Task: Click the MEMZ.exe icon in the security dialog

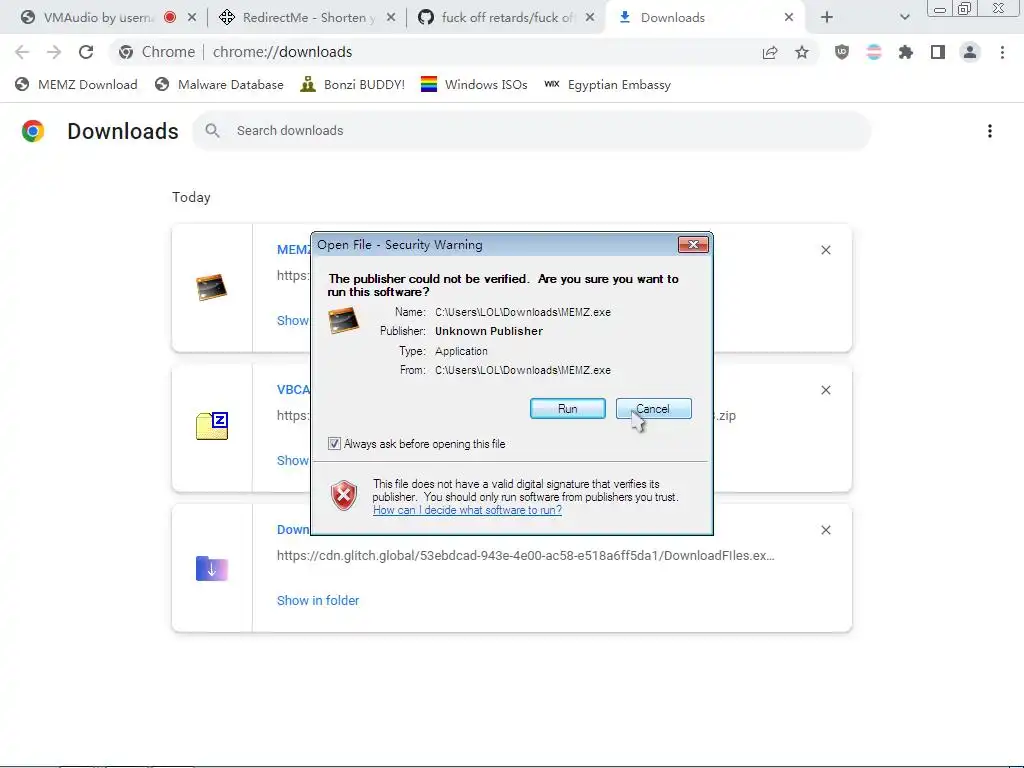Action: click(344, 321)
